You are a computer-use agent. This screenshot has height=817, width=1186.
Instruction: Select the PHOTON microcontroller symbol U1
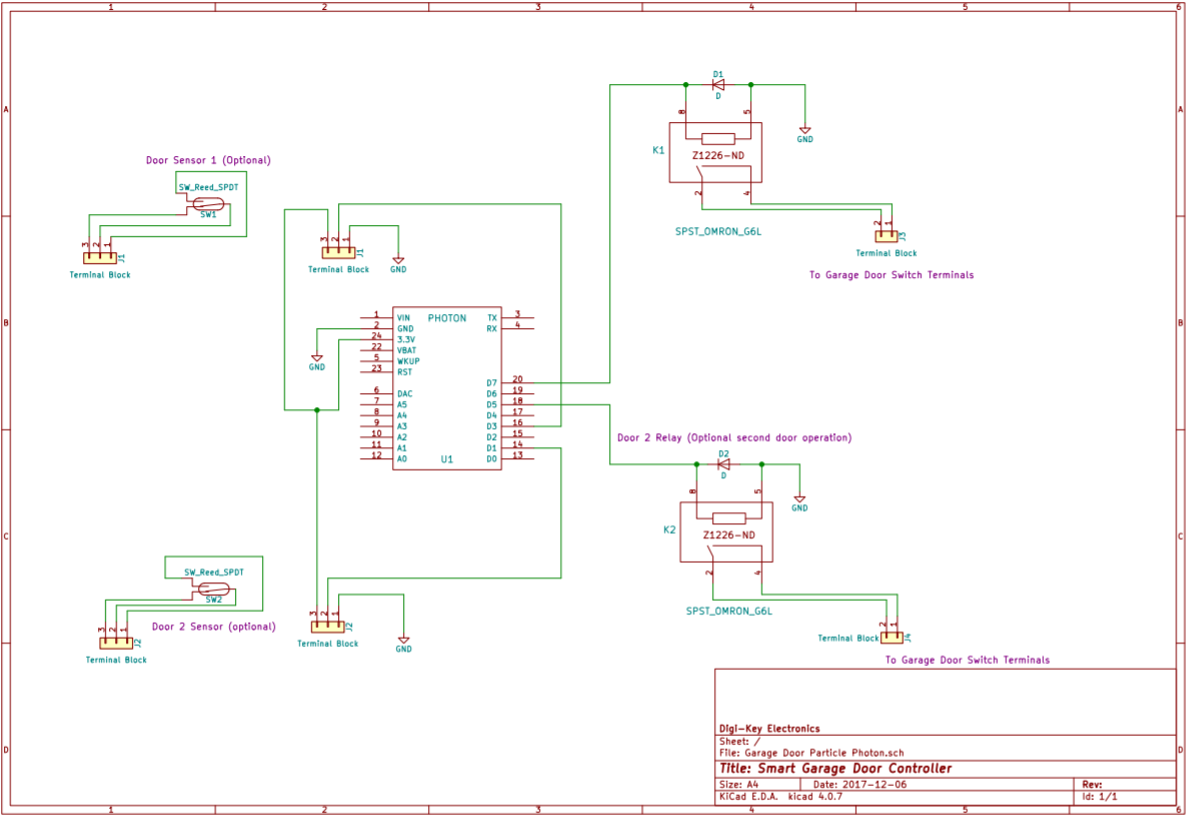pyautogui.click(x=447, y=390)
